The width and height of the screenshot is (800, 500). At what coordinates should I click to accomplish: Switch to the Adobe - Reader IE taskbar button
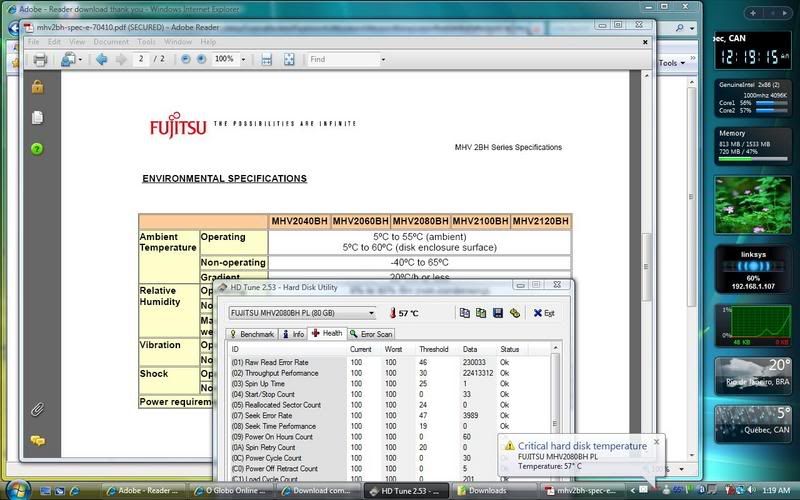[x=145, y=491]
